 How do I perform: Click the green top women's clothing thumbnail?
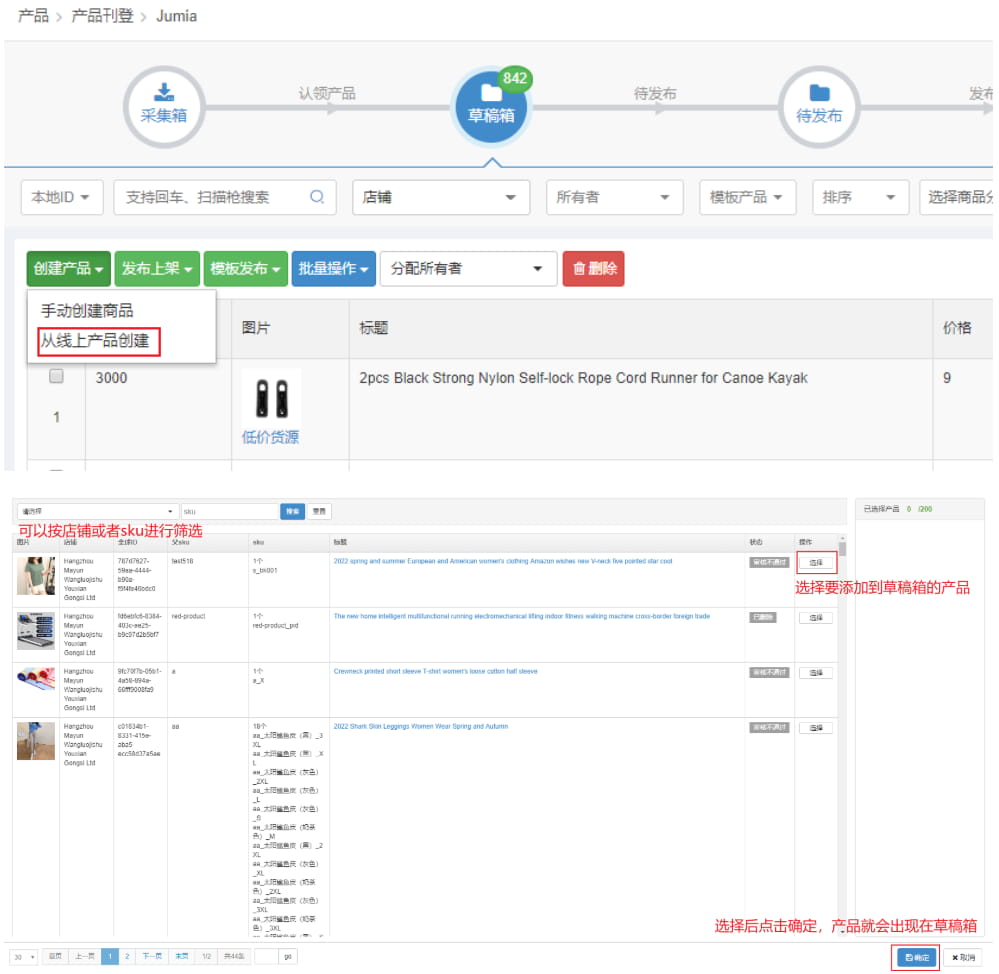tap(36, 576)
